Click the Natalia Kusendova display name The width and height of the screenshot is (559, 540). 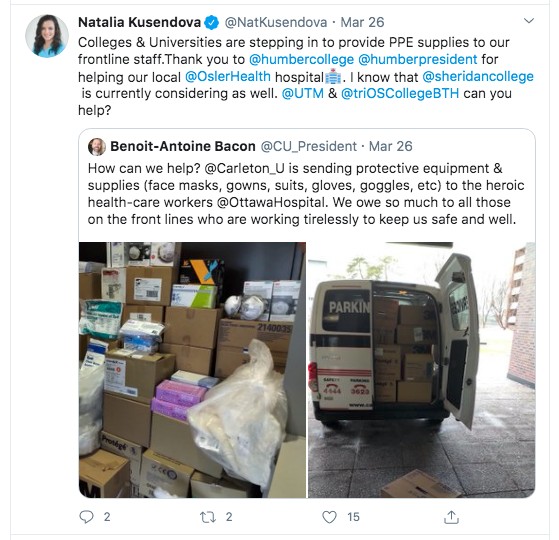coord(139,22)
